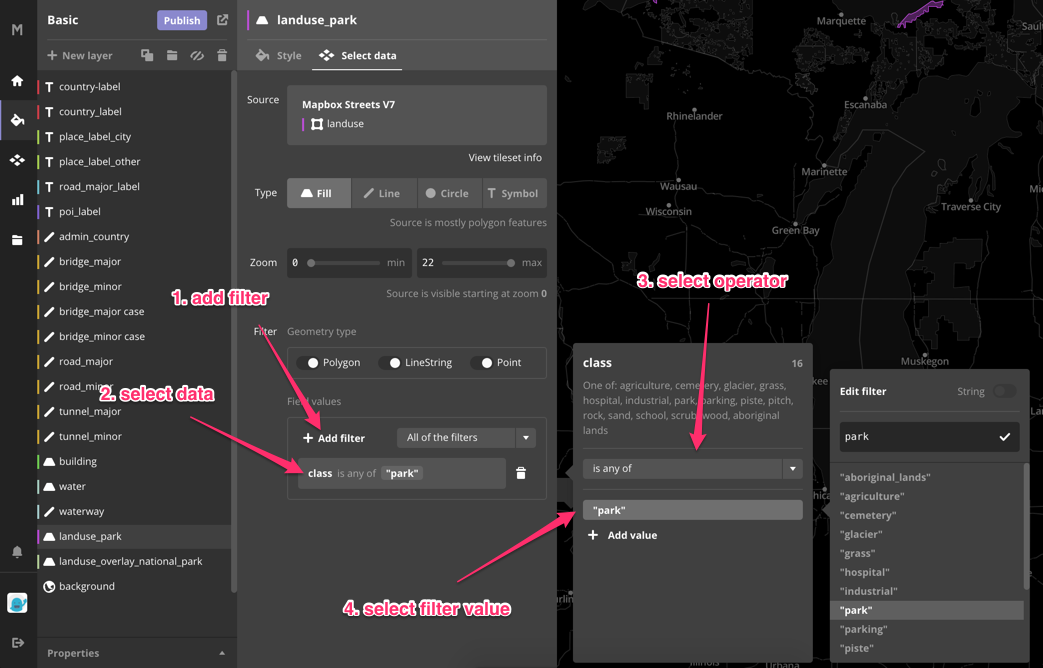Click the notifications bell icon
This screenshot has width=1043, height=668.
click(x=17, y=552)
